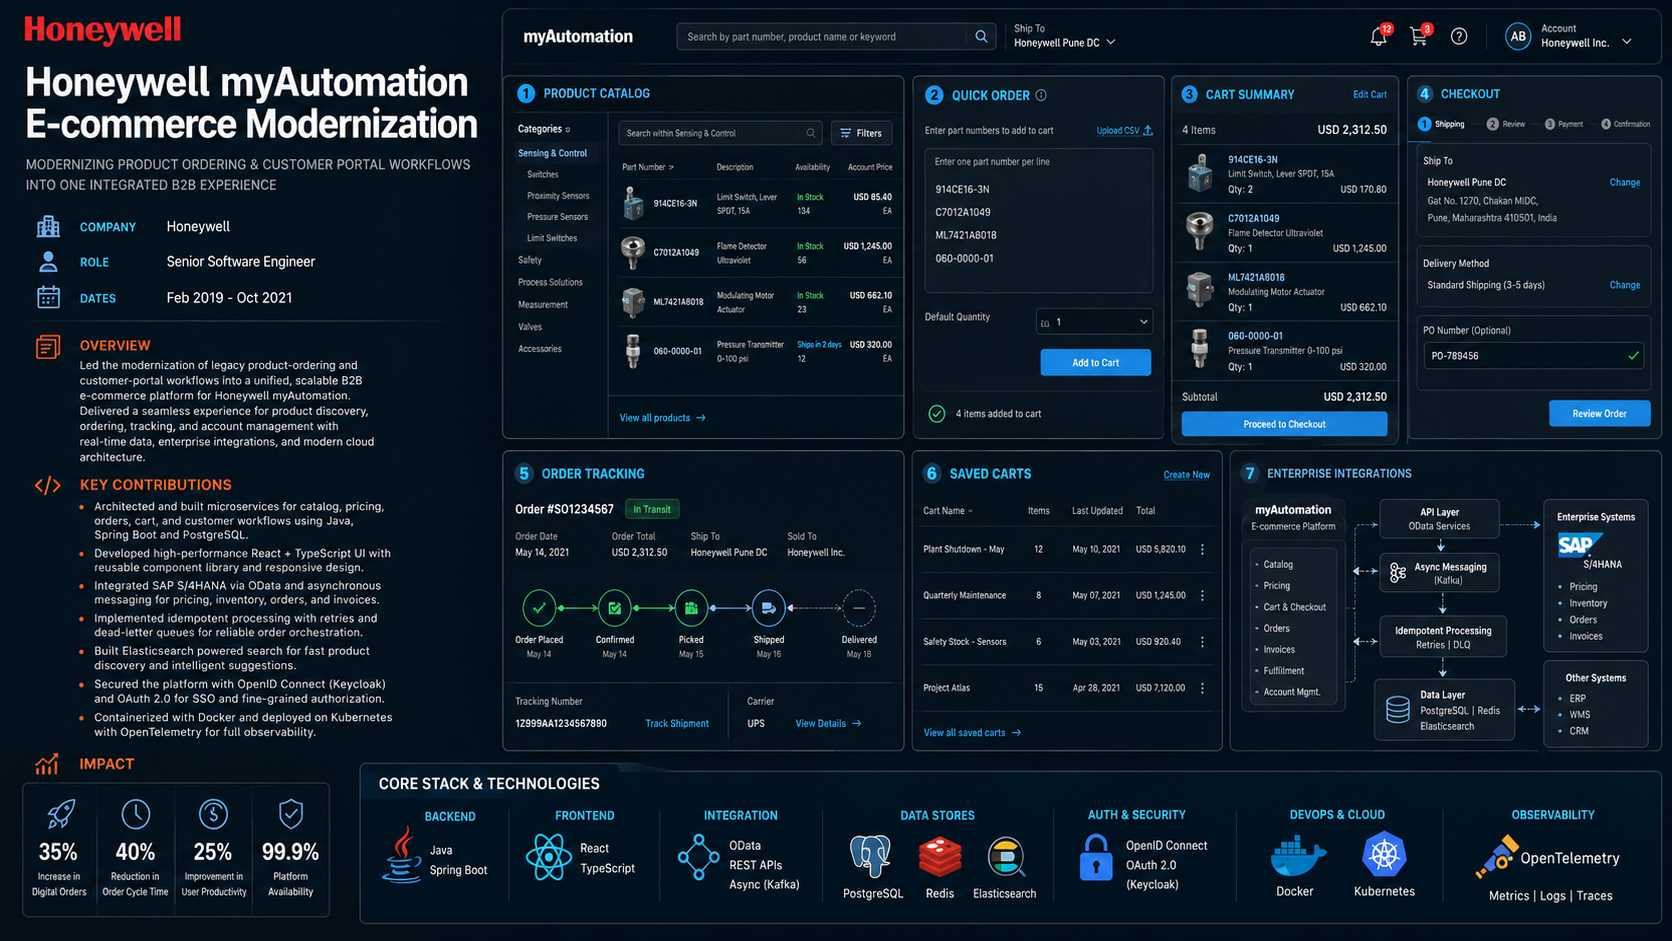Click the search magnifier icon in top bar
The image size is (1672, 941).
981,37
